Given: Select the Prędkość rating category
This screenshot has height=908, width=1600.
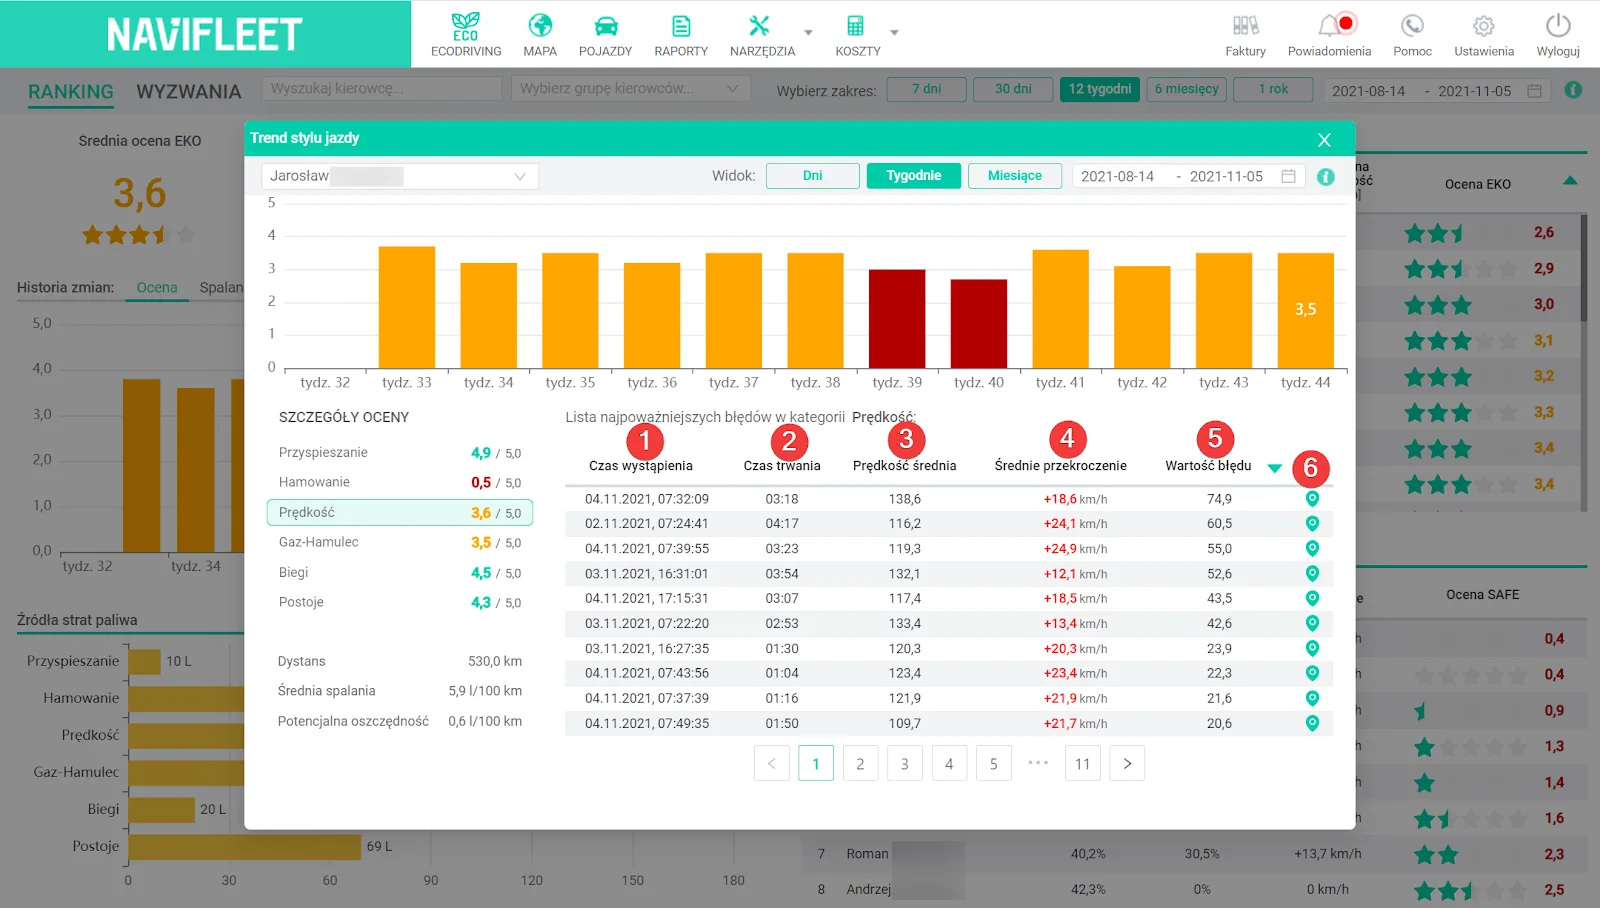Looking at the screenshot, I should (400, 512).
